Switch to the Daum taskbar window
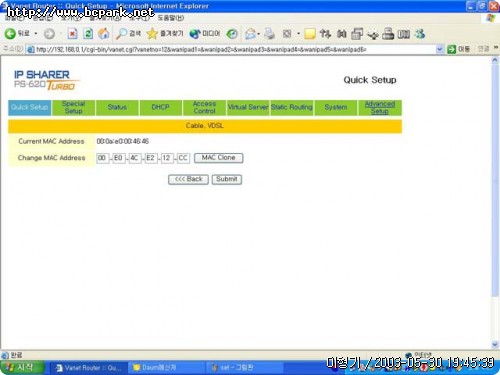Viewport: 500px width, 375px height. (x=167, y=368)
